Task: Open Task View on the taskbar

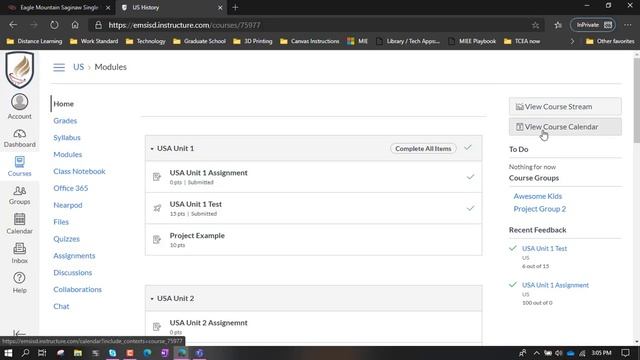Action: pos(42,353)
